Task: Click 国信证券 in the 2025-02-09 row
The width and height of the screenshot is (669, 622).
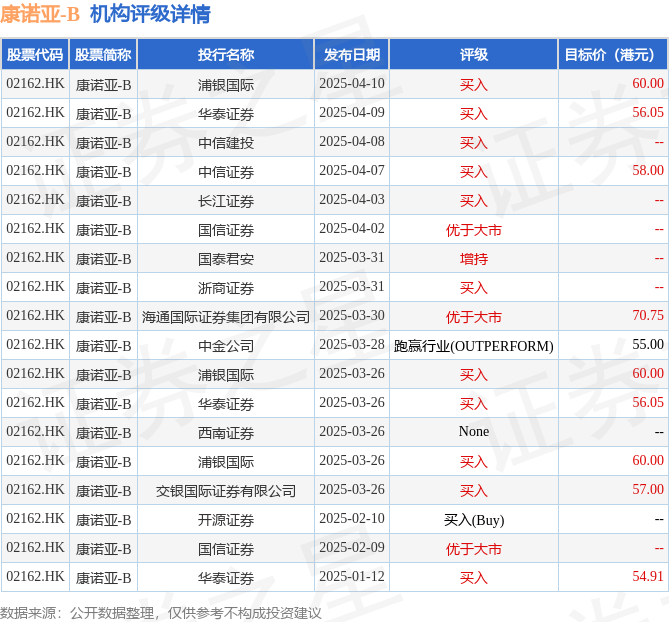Action: click(226, 549)
